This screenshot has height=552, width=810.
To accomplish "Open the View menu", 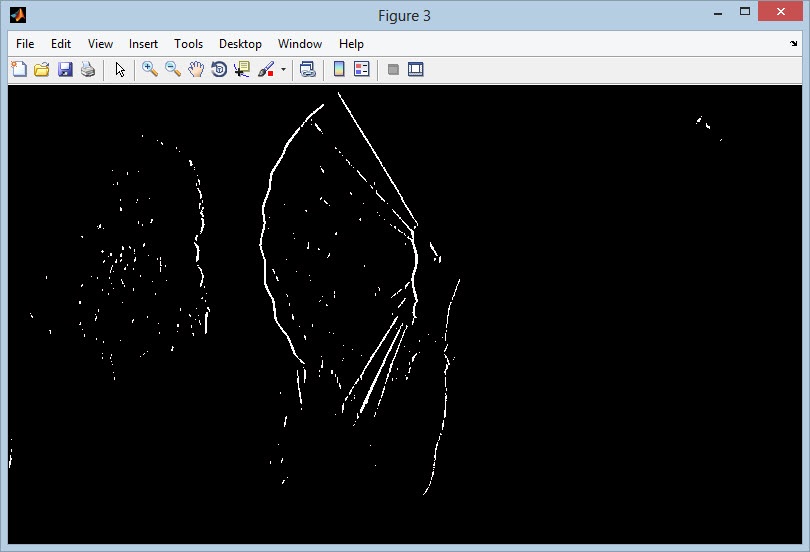I will click(x=100, y=44).
